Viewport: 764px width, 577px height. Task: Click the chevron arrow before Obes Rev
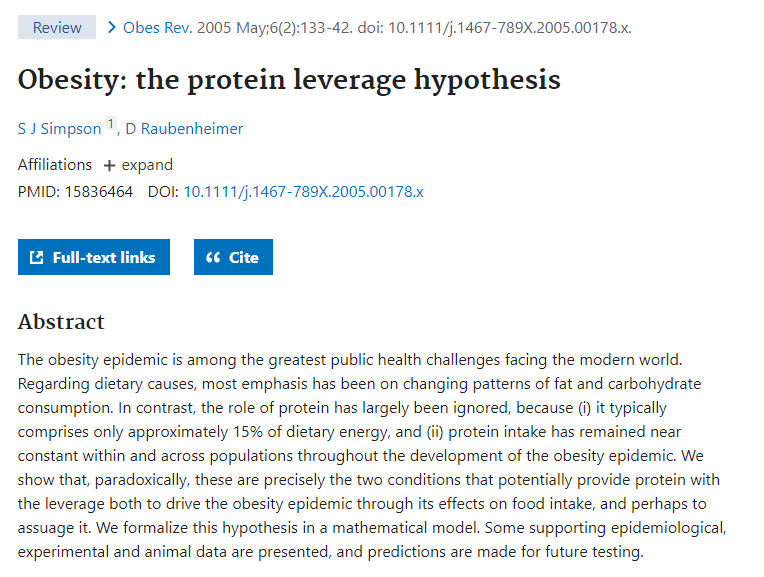coord(111,27)
